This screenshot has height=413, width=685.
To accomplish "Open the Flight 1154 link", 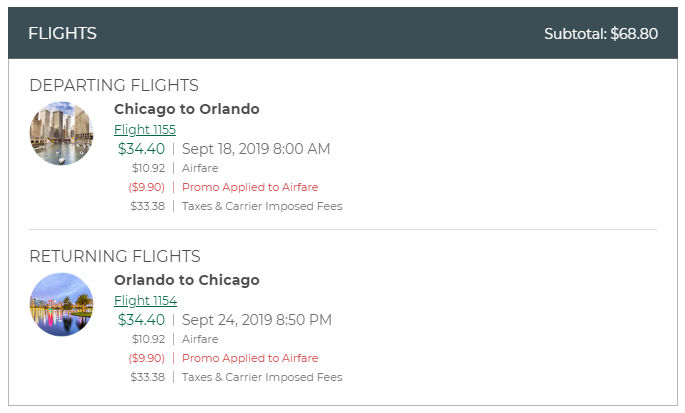I will click(x=145, y=301).
